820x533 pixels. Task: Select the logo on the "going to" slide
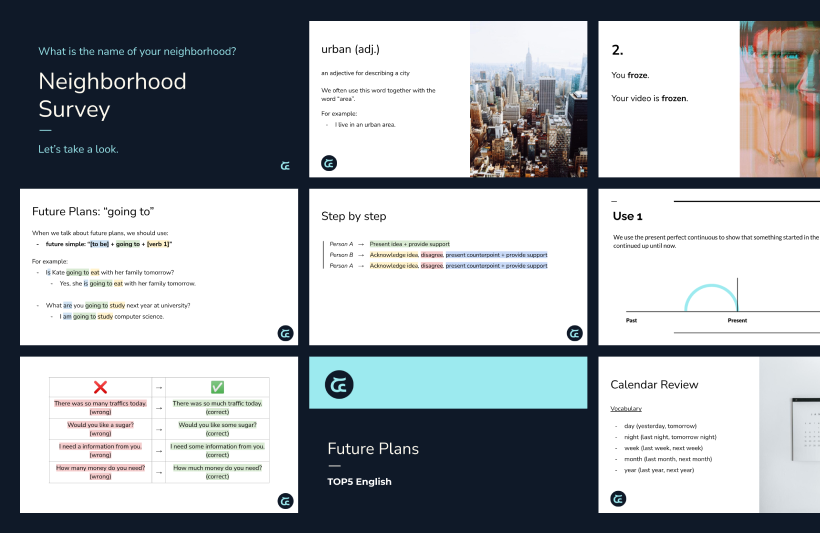[285, 333]
